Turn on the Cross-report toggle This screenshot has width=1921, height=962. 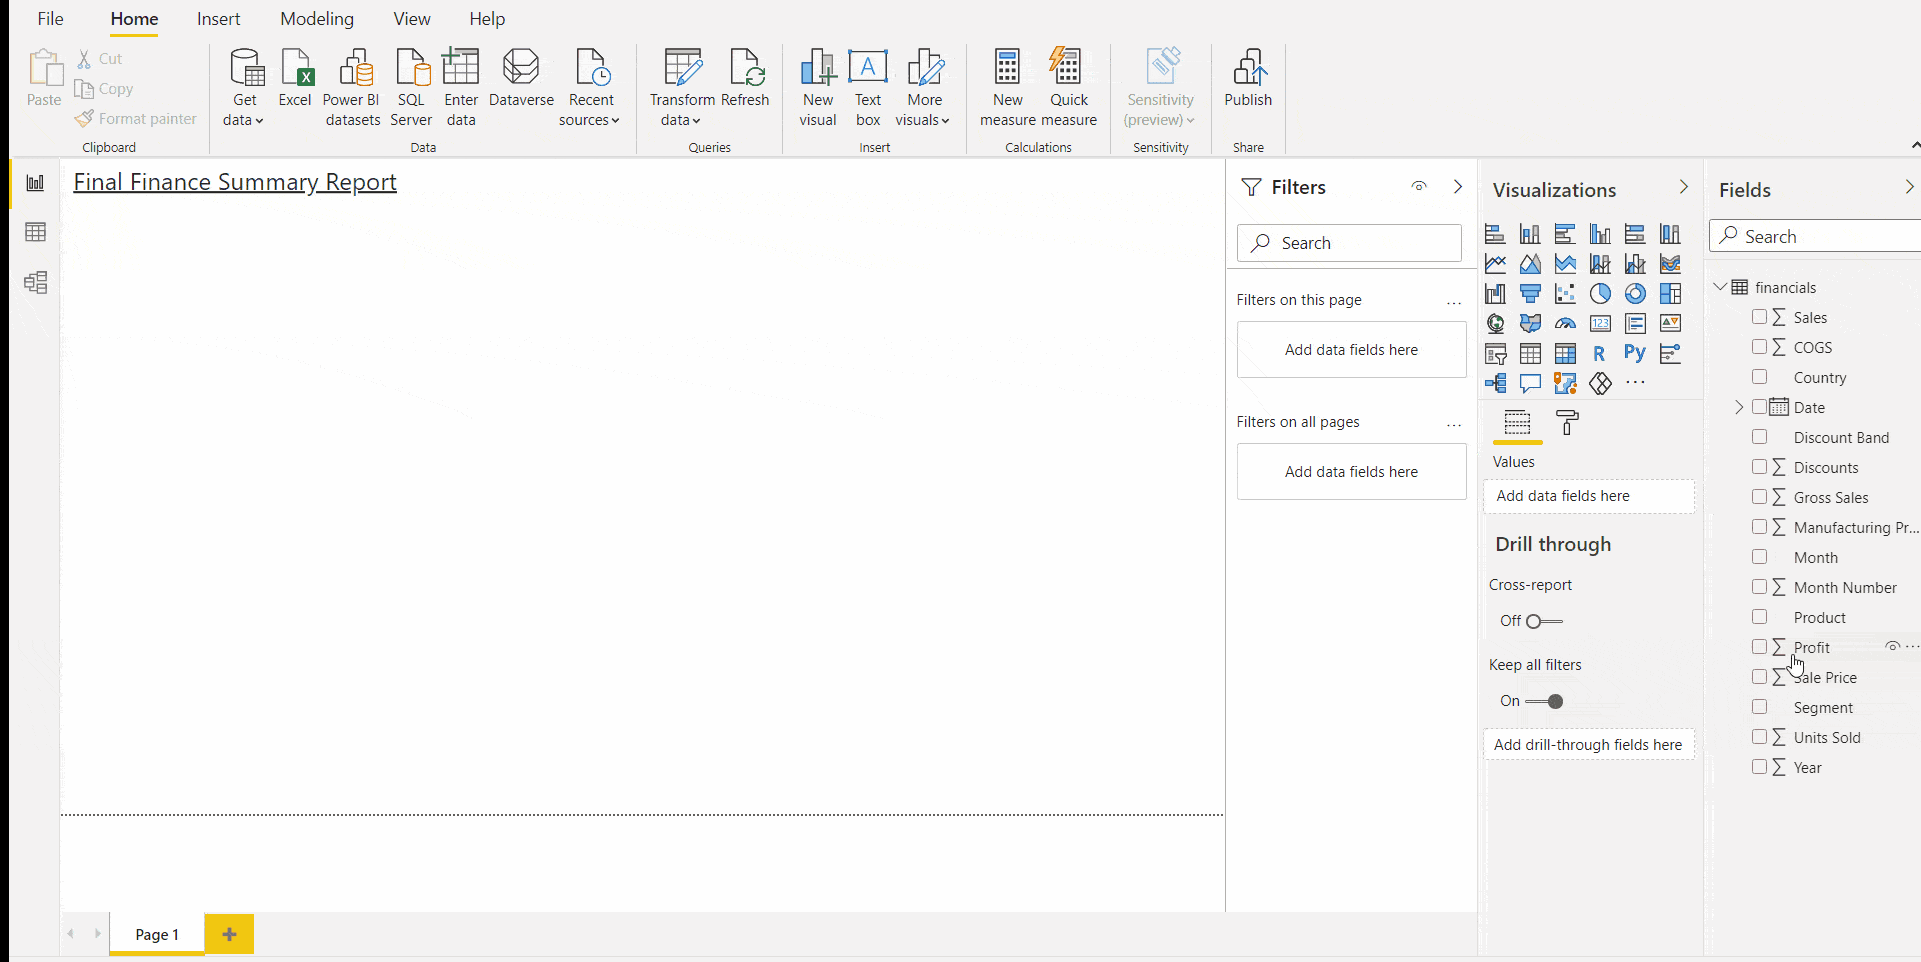1544,621
